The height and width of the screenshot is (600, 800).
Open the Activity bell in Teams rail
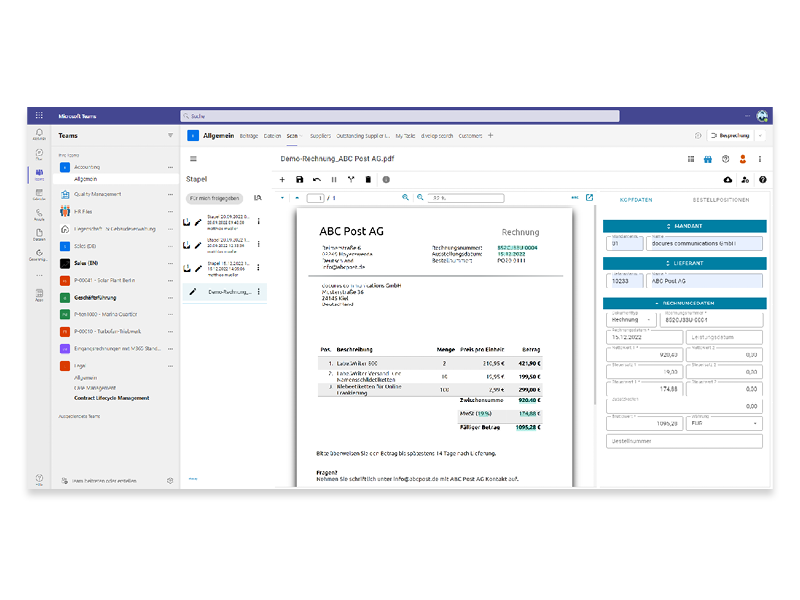(x=39, y=134)
